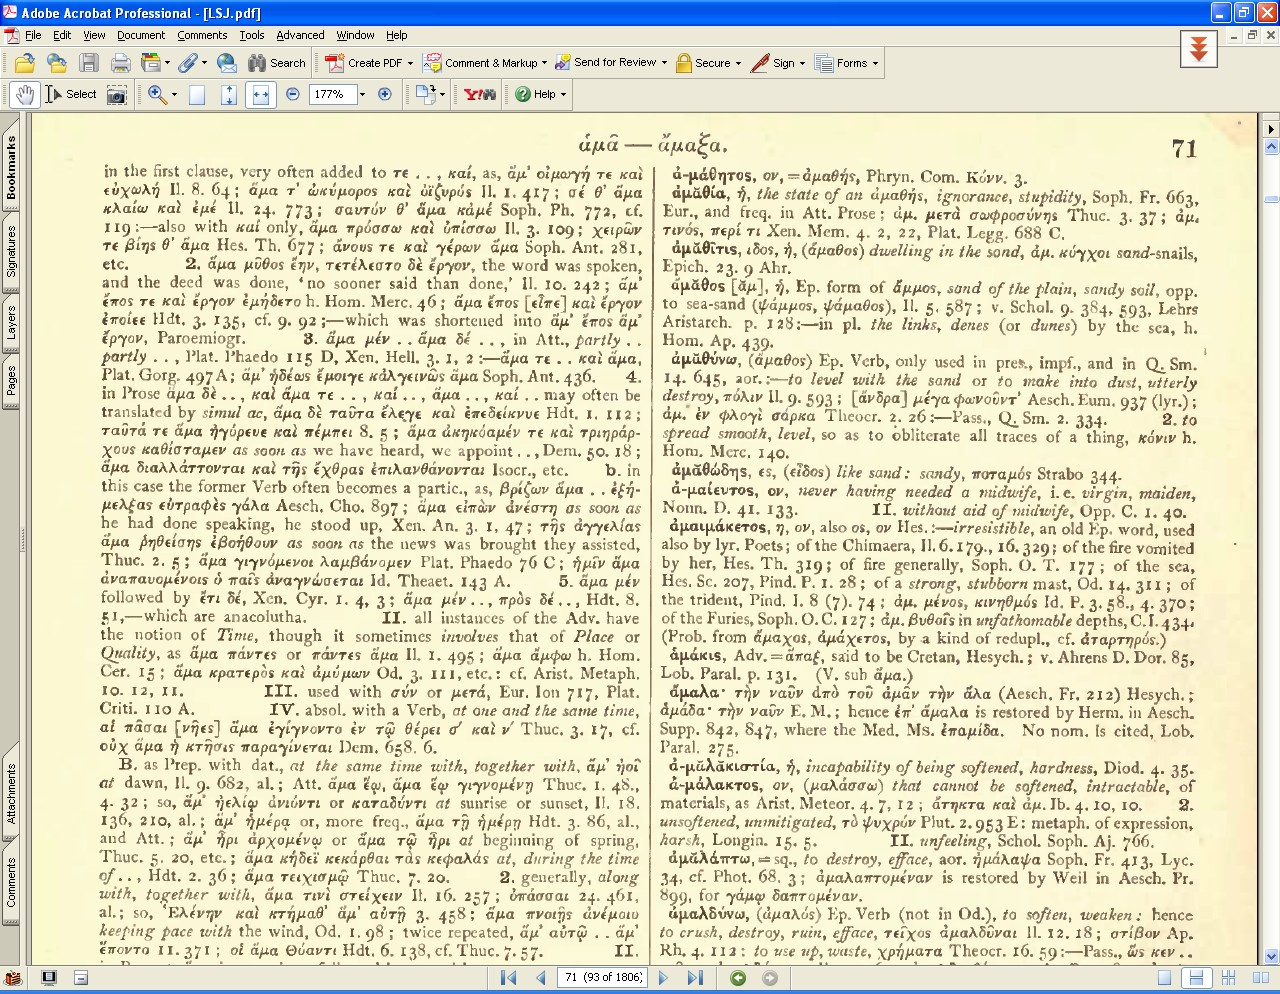Open the Bookmarks side tab
This screenshot has width=1280, height=994.
click(x=11, y=168)
